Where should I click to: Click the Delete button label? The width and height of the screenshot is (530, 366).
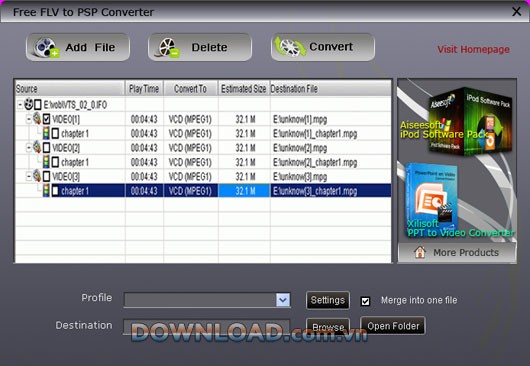coord(209,47)
